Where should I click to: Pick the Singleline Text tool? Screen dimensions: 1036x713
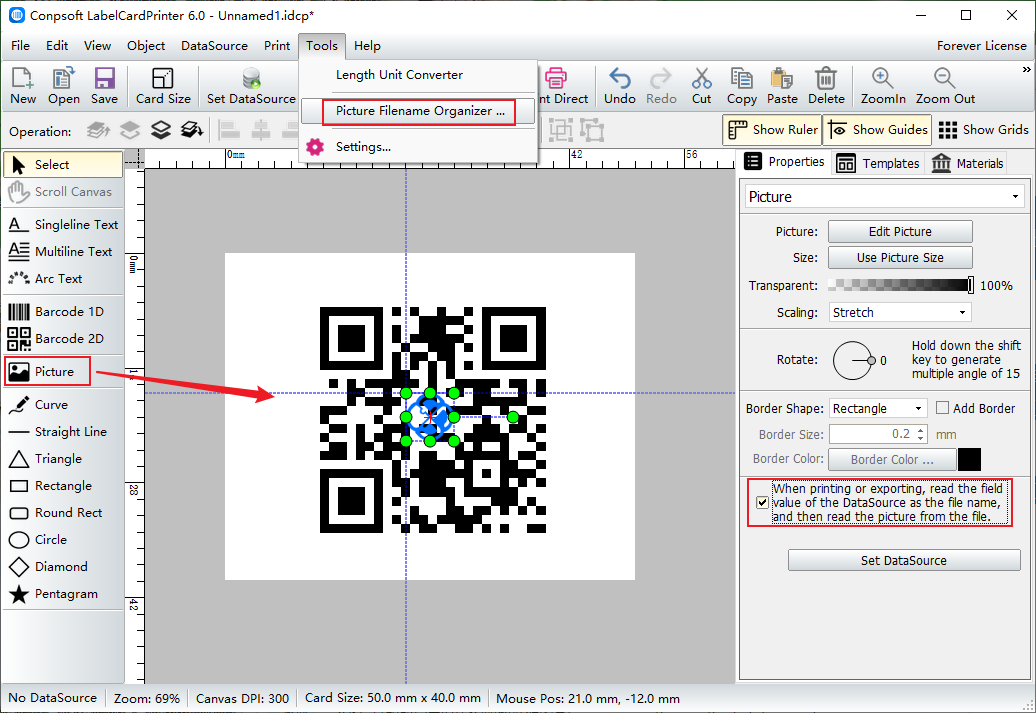(63, 225)
